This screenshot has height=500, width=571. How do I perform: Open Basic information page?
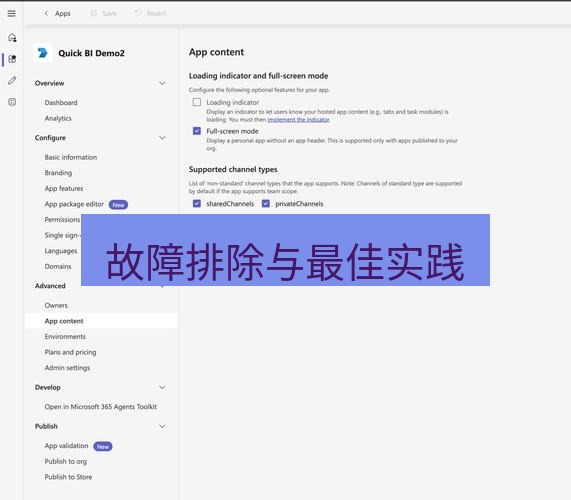[x=71, y=157]
